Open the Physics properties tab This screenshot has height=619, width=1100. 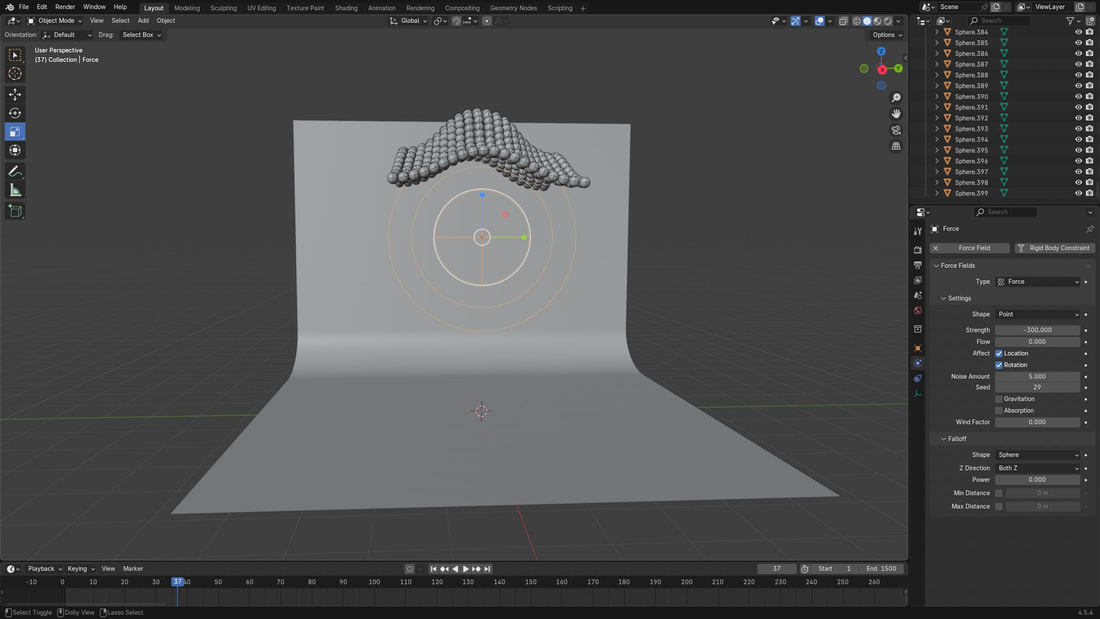coord(918,363)
